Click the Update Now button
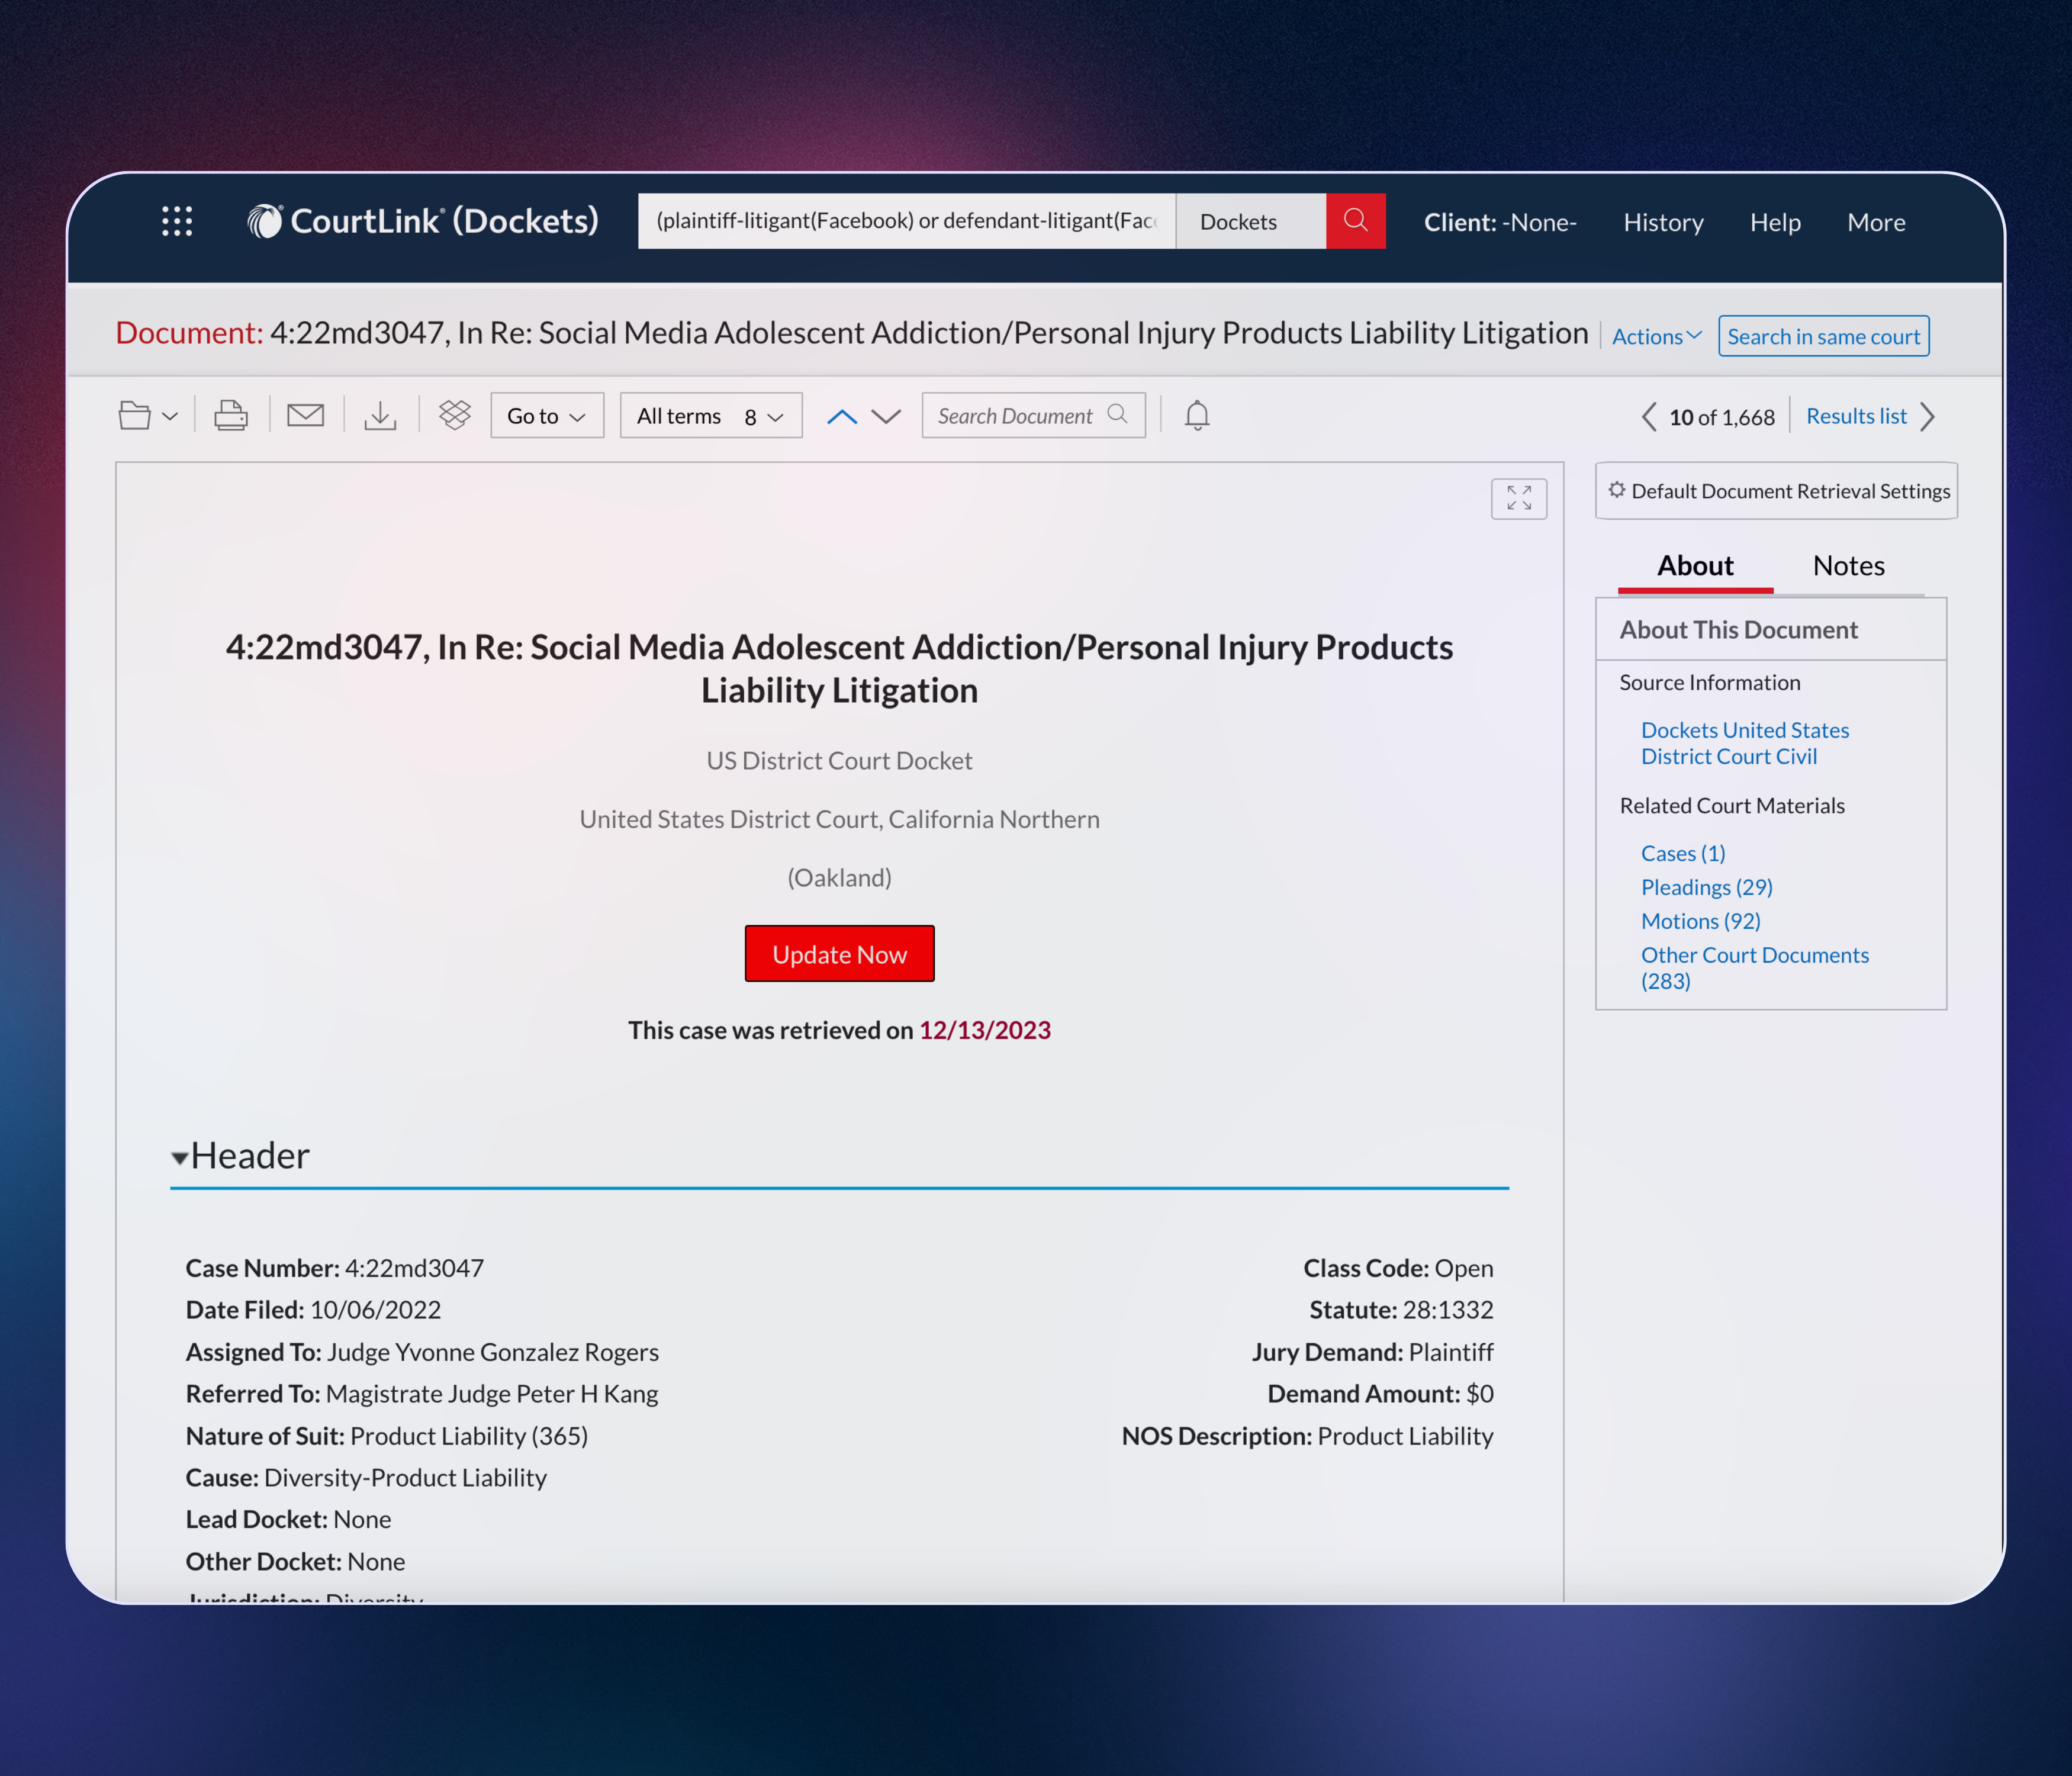The height and width of the screenshot is (1776, 2072). 839,954
